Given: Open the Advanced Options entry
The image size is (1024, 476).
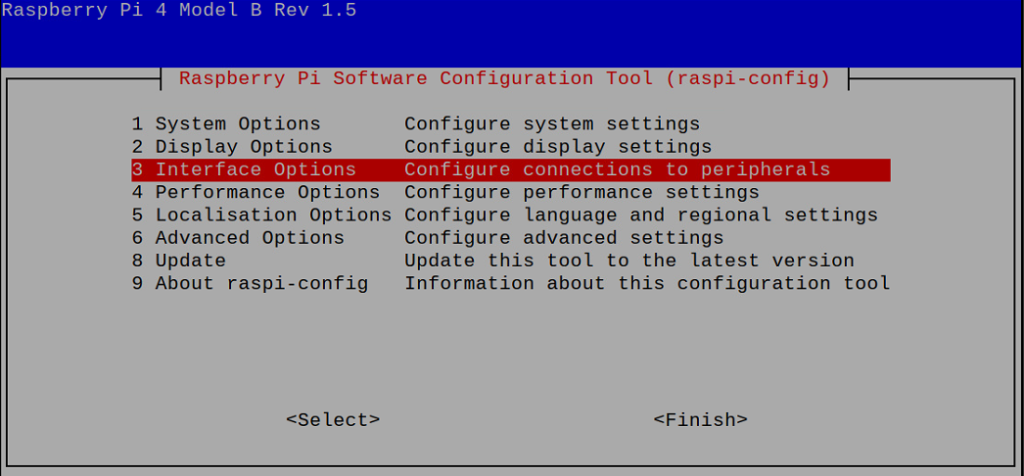Looking at the screenshot, I should (x=238, y=238).
